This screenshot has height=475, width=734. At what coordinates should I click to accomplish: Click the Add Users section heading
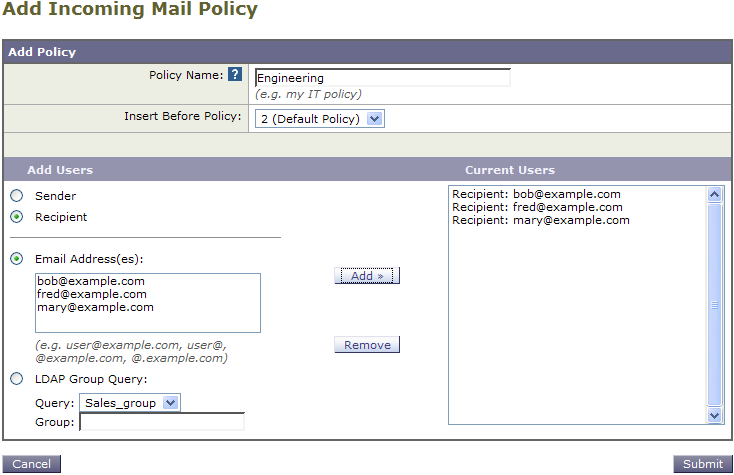pyautogui.click(x=60, y=170)
